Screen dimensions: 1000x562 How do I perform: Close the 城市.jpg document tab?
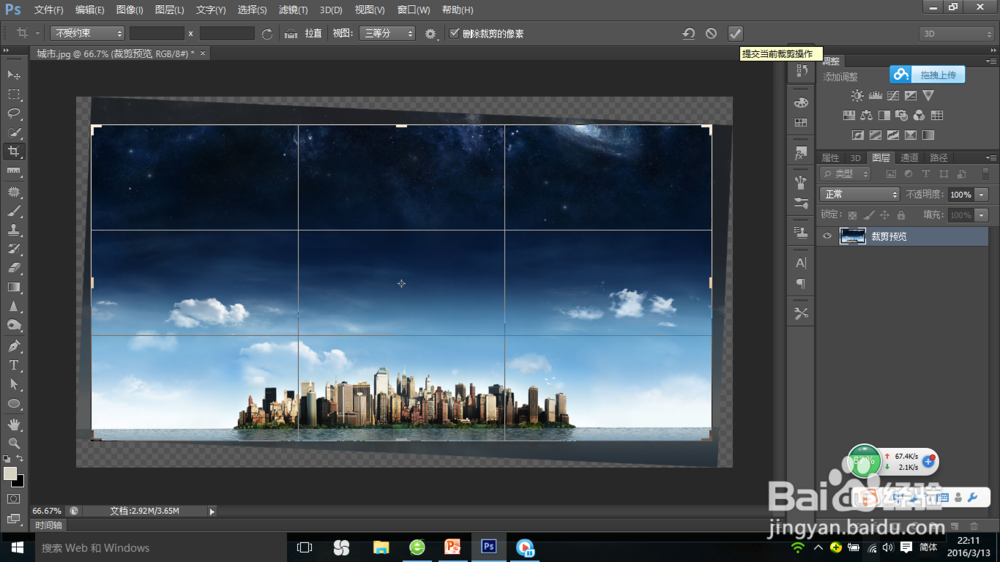(203, 54)
